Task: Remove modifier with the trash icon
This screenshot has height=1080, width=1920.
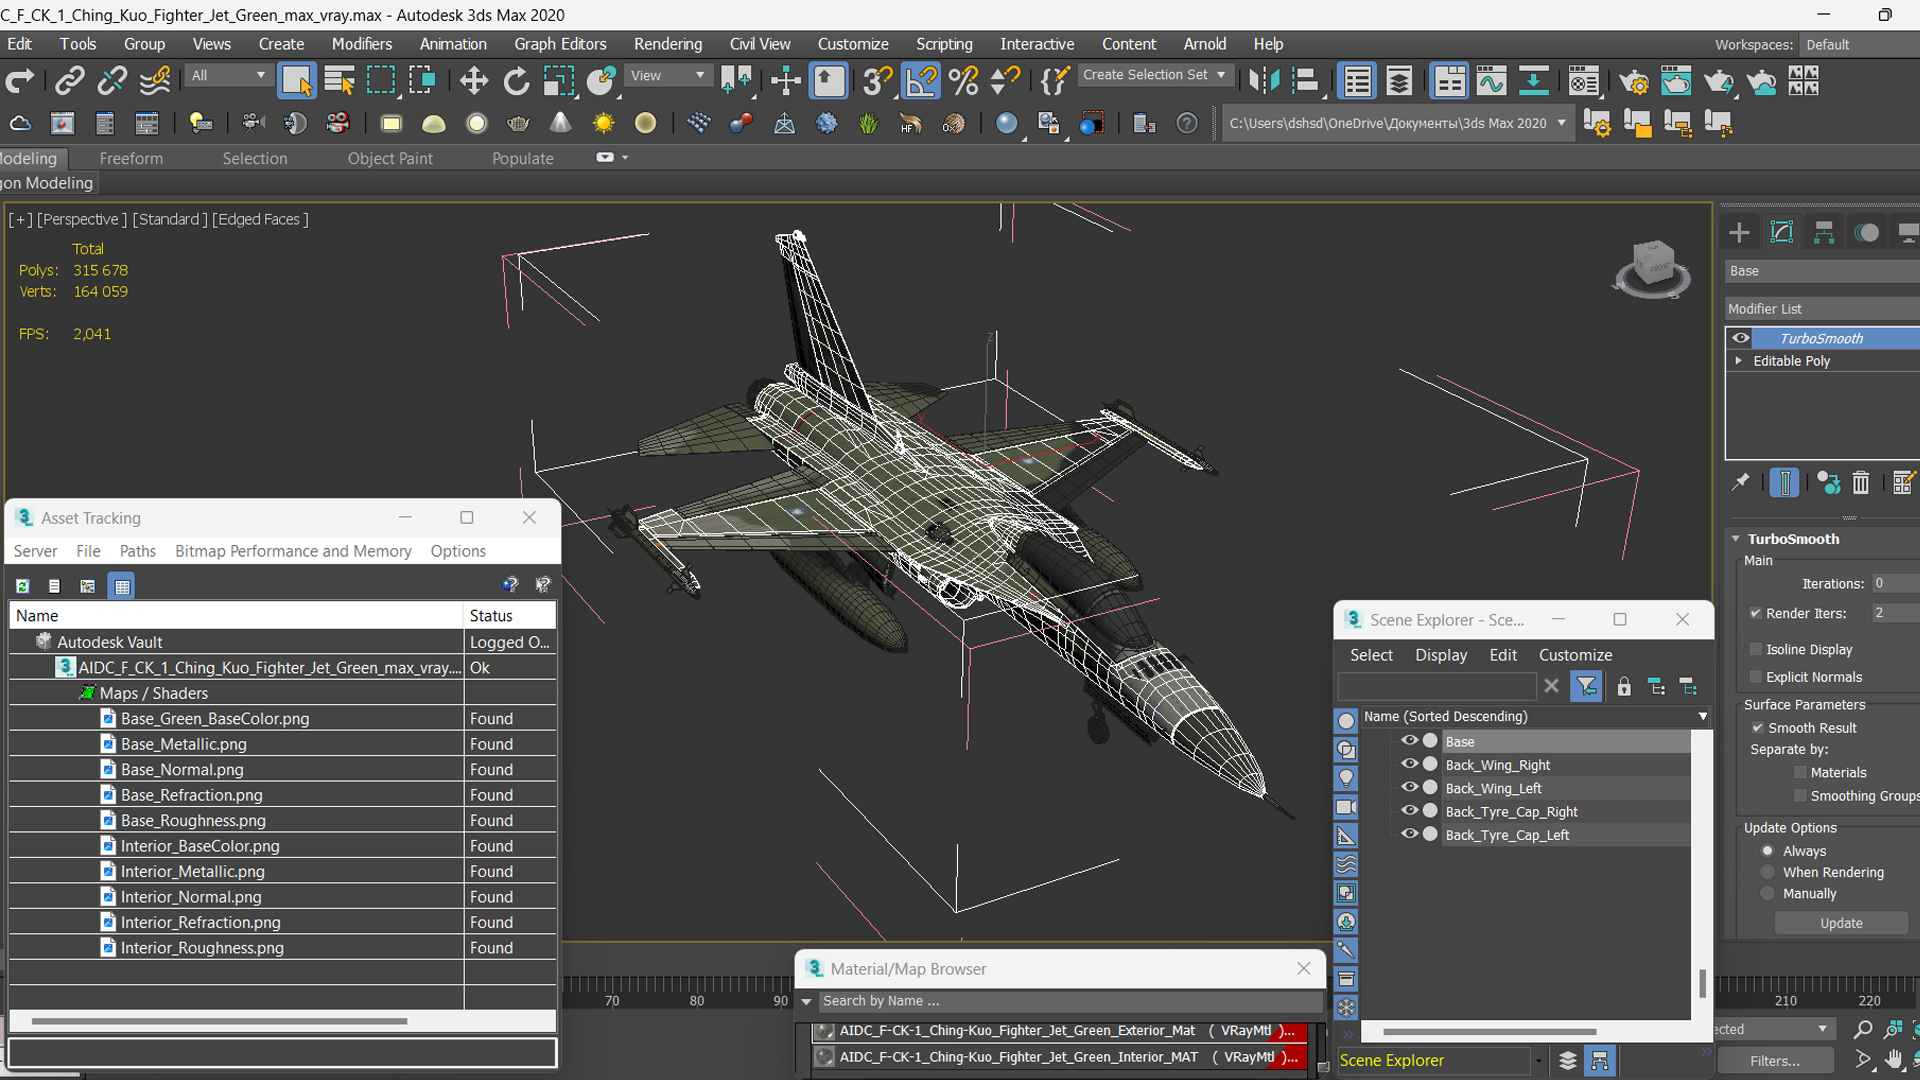Action: click(x=1860, y=483)
